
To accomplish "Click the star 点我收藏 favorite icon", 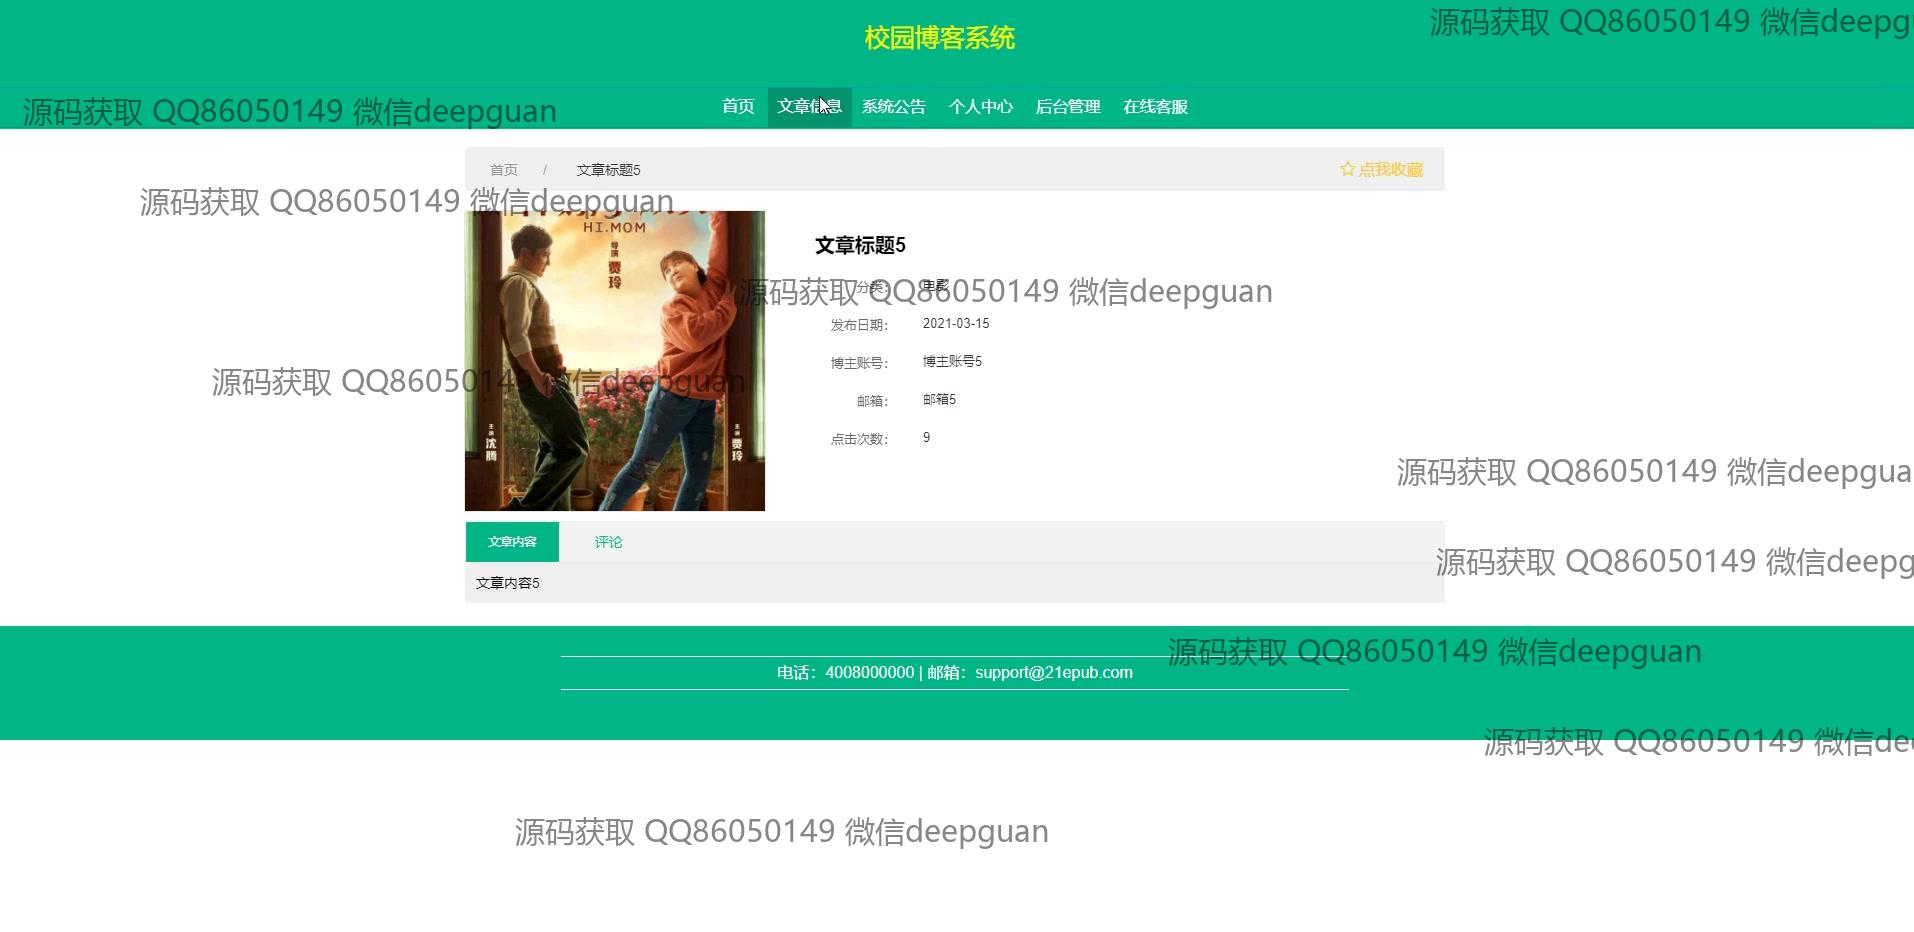I will click(1348, 169).
